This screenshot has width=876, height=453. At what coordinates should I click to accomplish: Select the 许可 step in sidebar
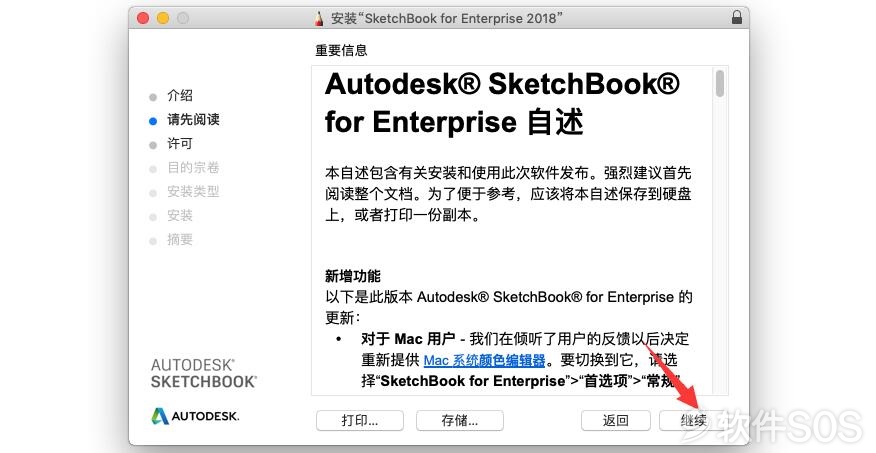180,144
